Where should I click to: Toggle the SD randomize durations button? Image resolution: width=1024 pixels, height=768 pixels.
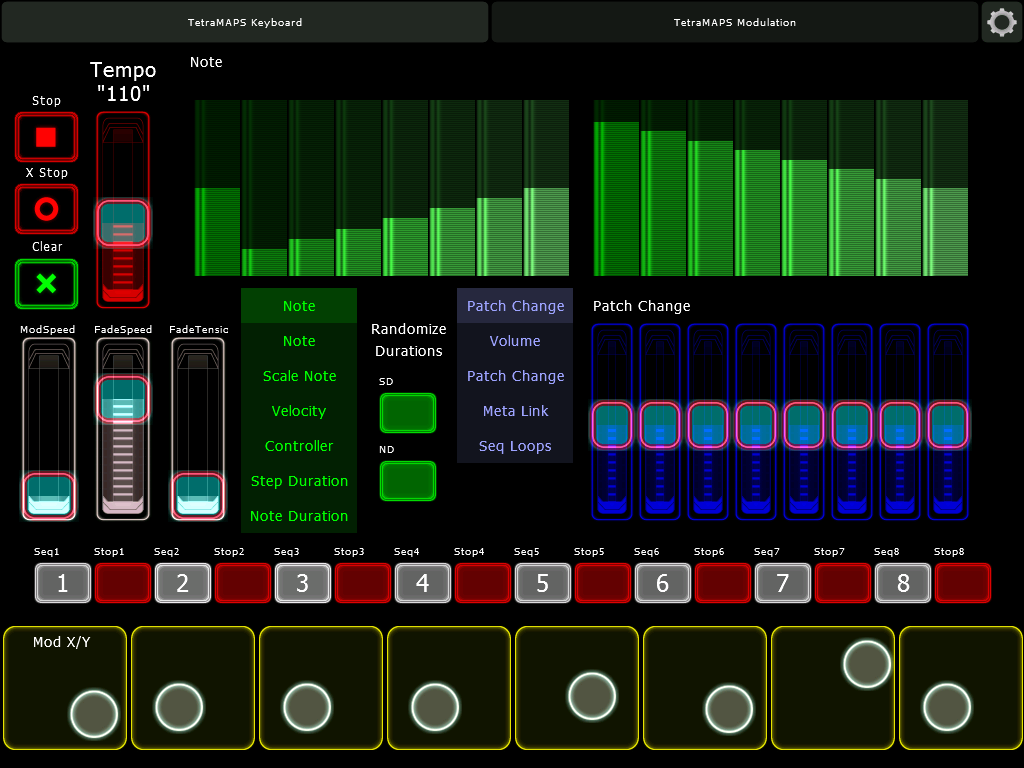(408, 413)
